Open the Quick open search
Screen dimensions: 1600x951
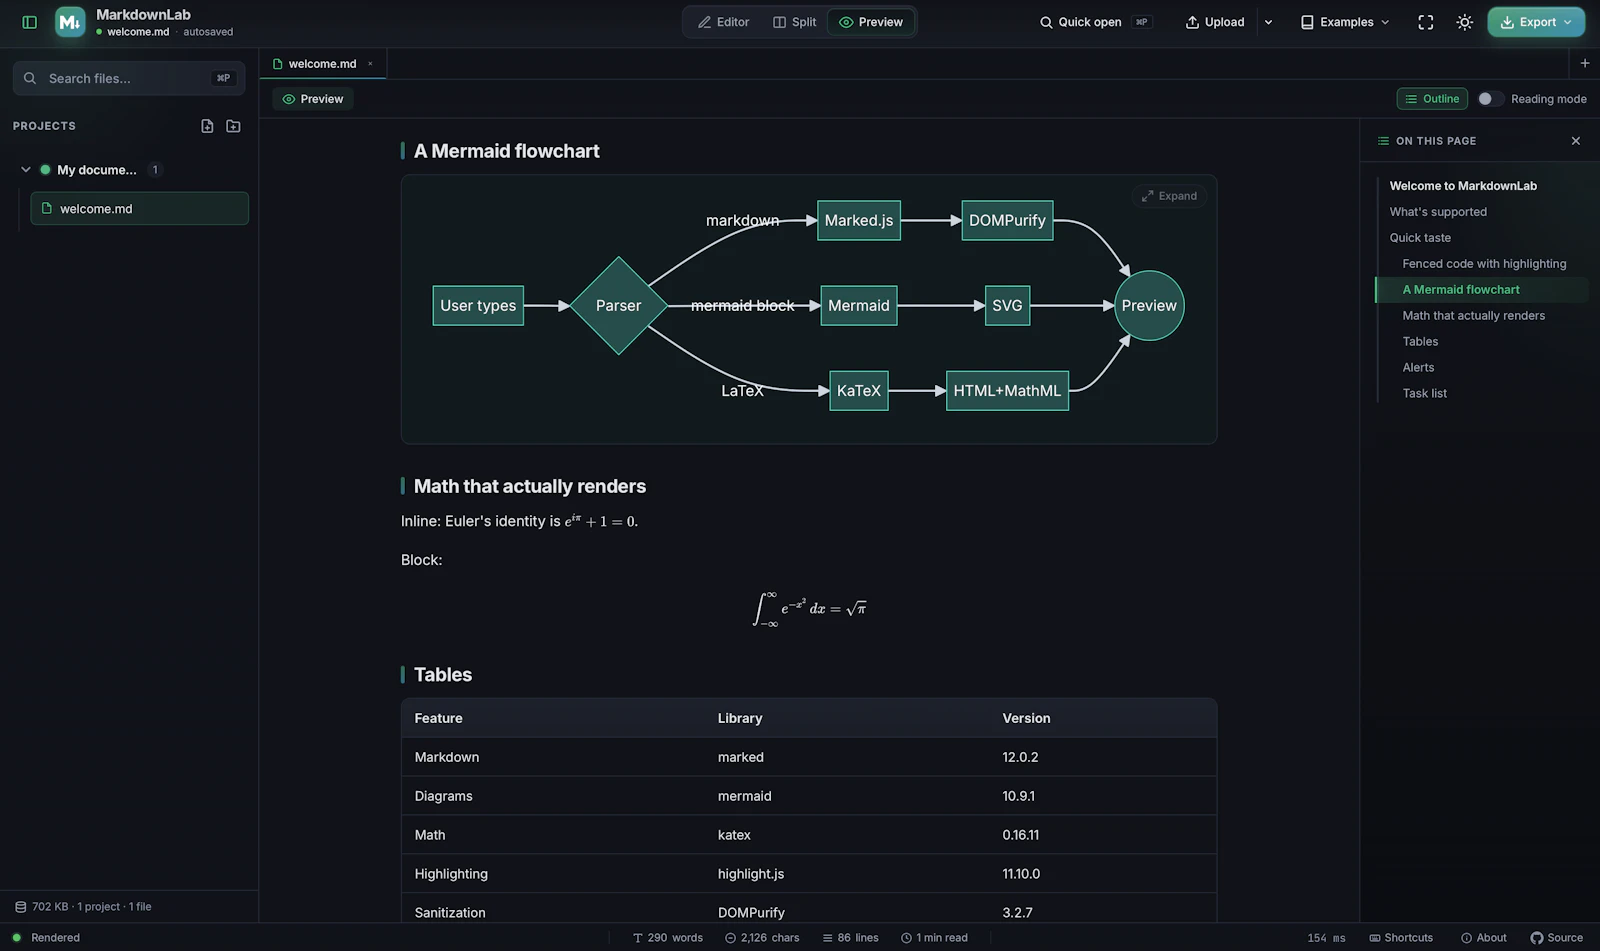coord(1095,22)
